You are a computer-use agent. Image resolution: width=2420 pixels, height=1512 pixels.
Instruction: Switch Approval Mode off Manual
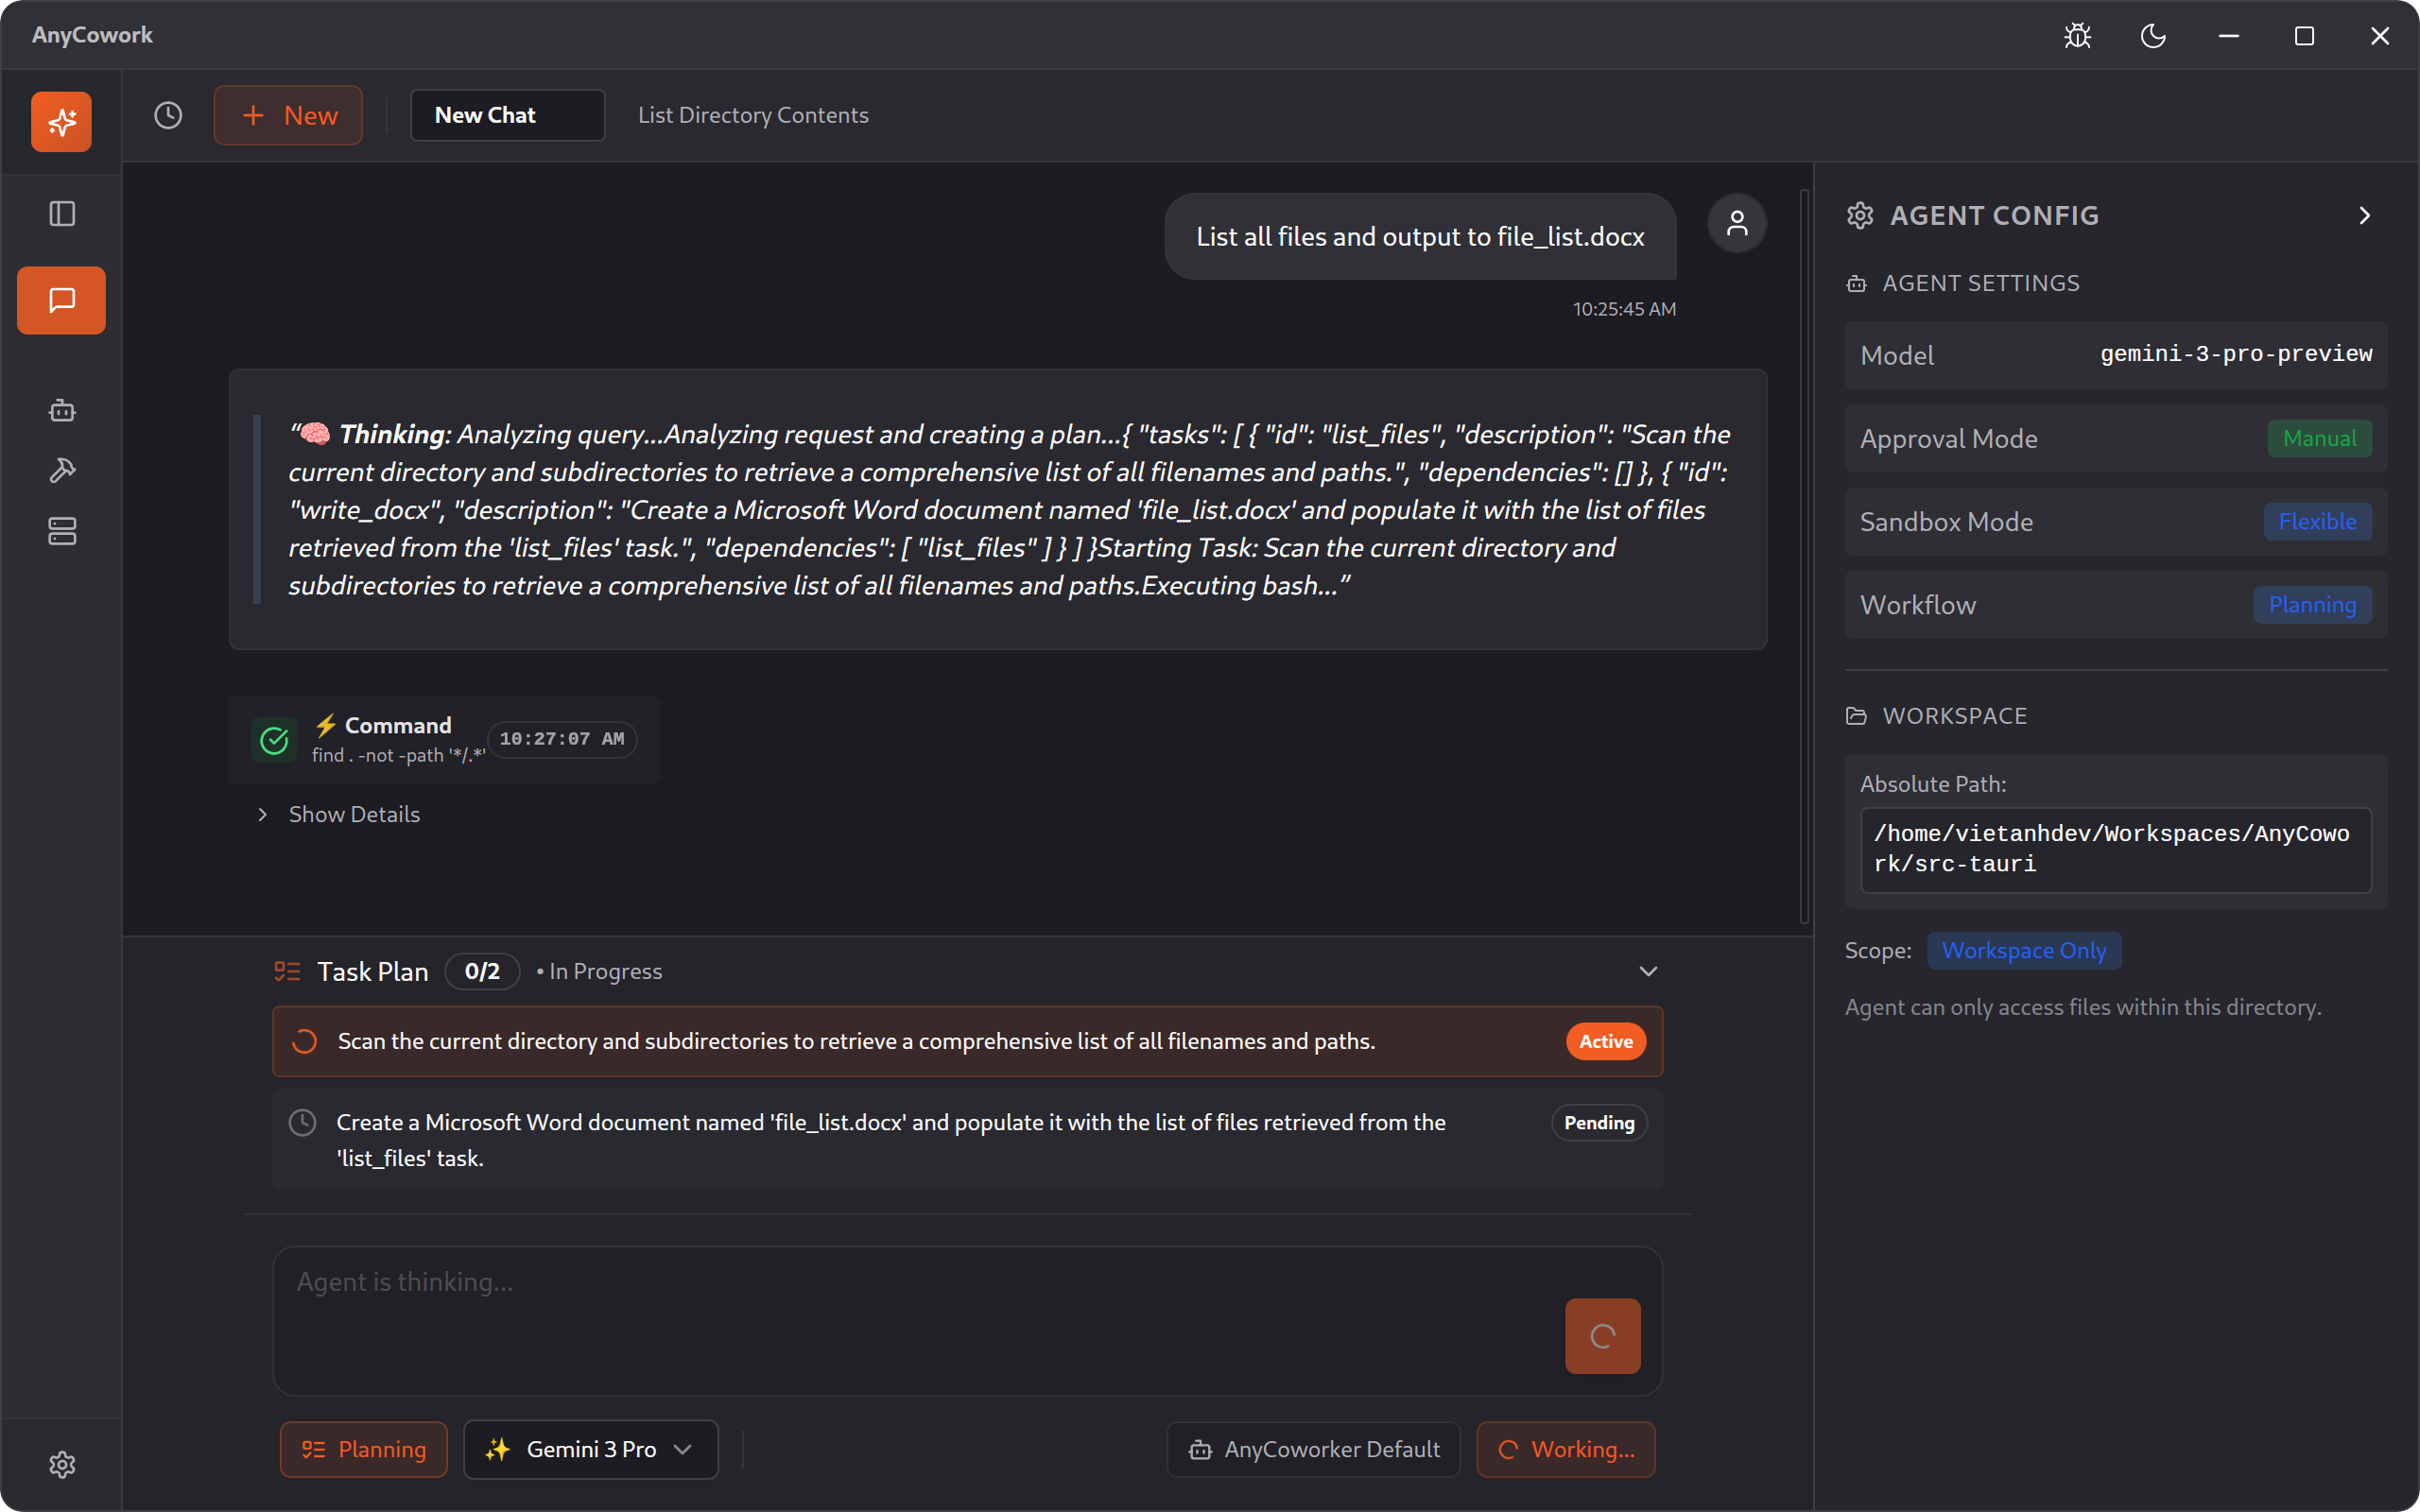(2318, 438)
